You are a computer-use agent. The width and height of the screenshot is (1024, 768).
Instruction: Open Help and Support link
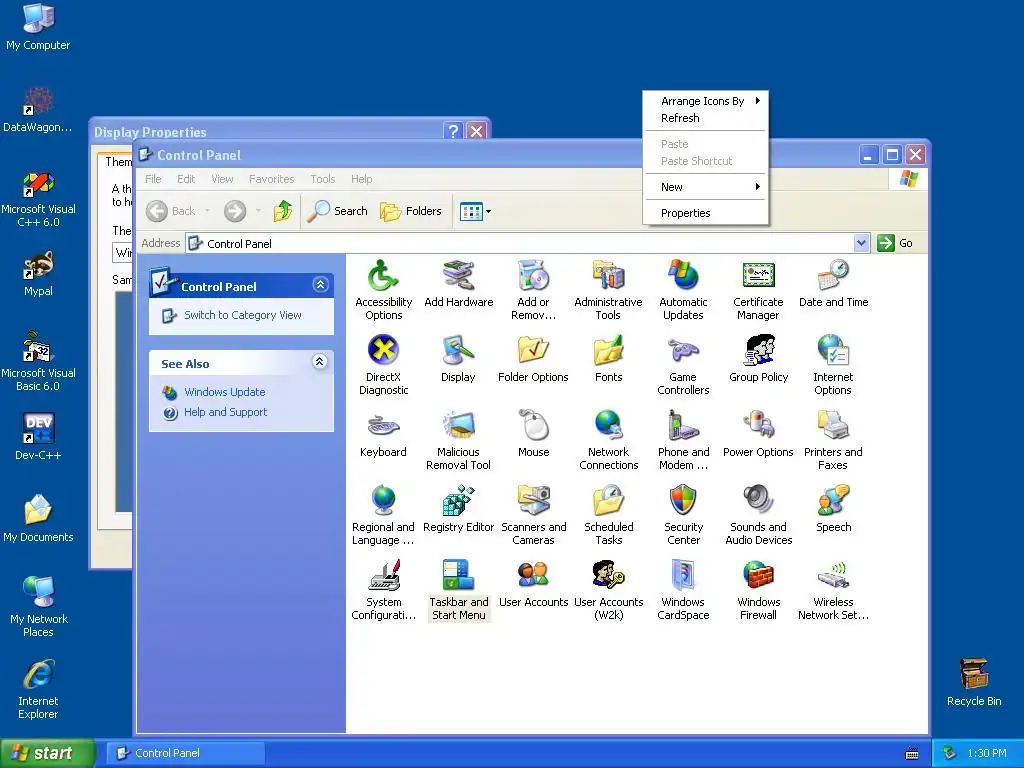click(225, 412)
